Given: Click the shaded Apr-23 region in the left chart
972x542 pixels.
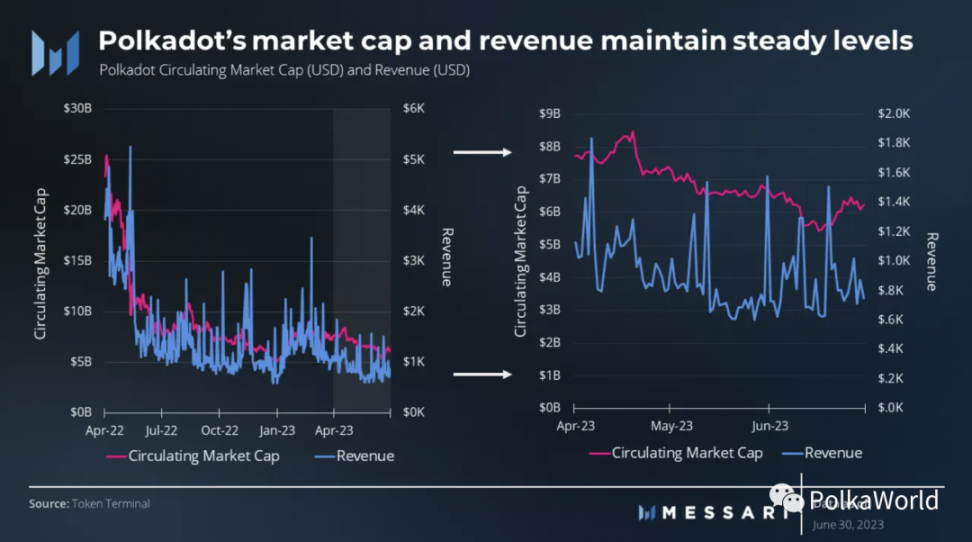Looking at the screenshot, I should point(362,260).
